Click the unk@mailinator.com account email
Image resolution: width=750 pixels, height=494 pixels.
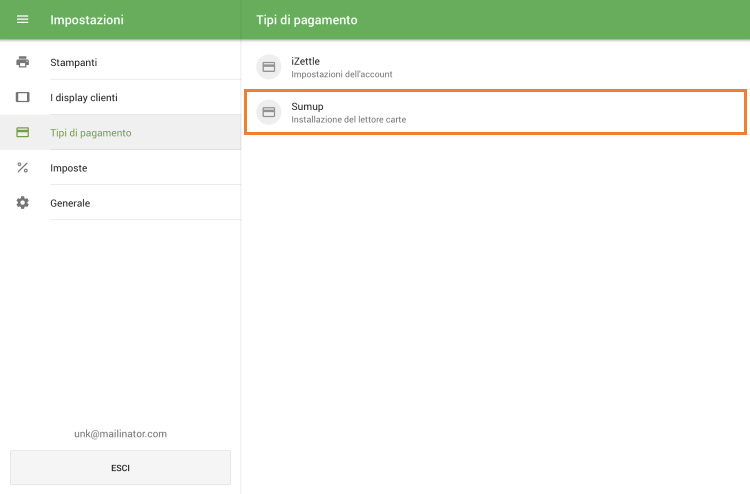pyautogui.click(x=120, y=434)
